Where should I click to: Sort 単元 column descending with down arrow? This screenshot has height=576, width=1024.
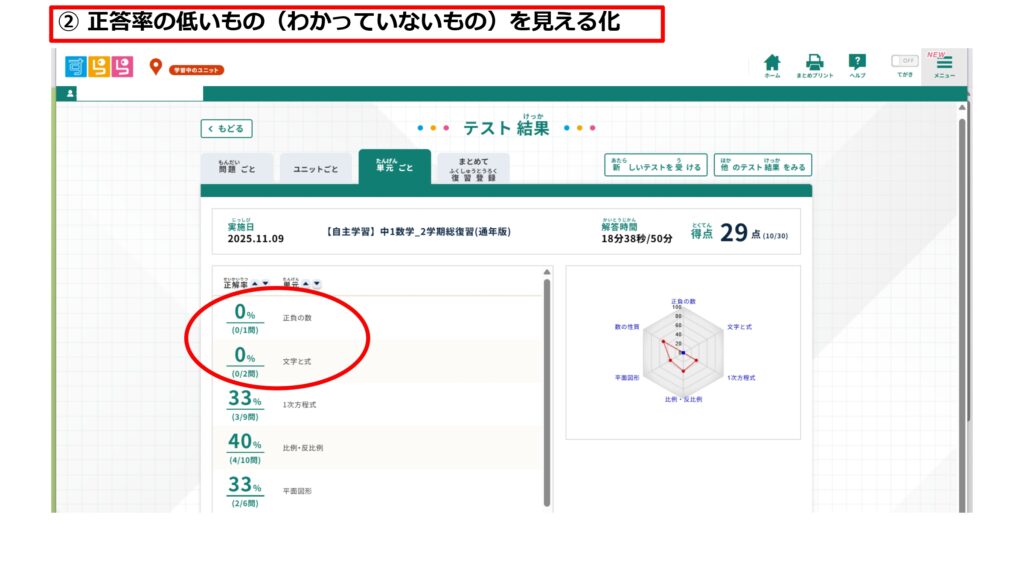tap(317, 283)
